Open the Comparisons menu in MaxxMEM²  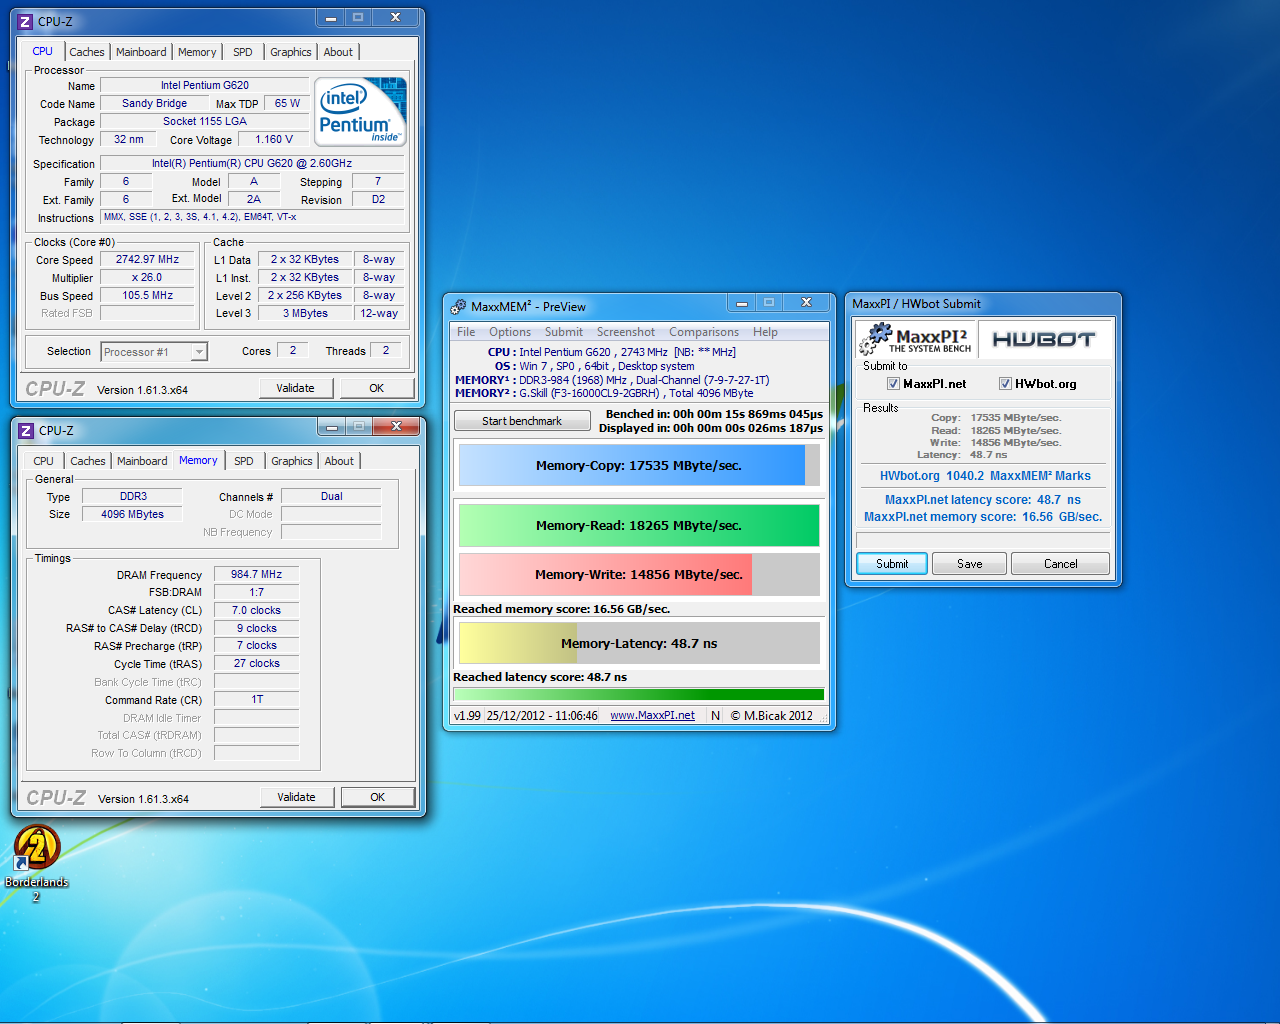pyautogui.click(x=704, y=332)
